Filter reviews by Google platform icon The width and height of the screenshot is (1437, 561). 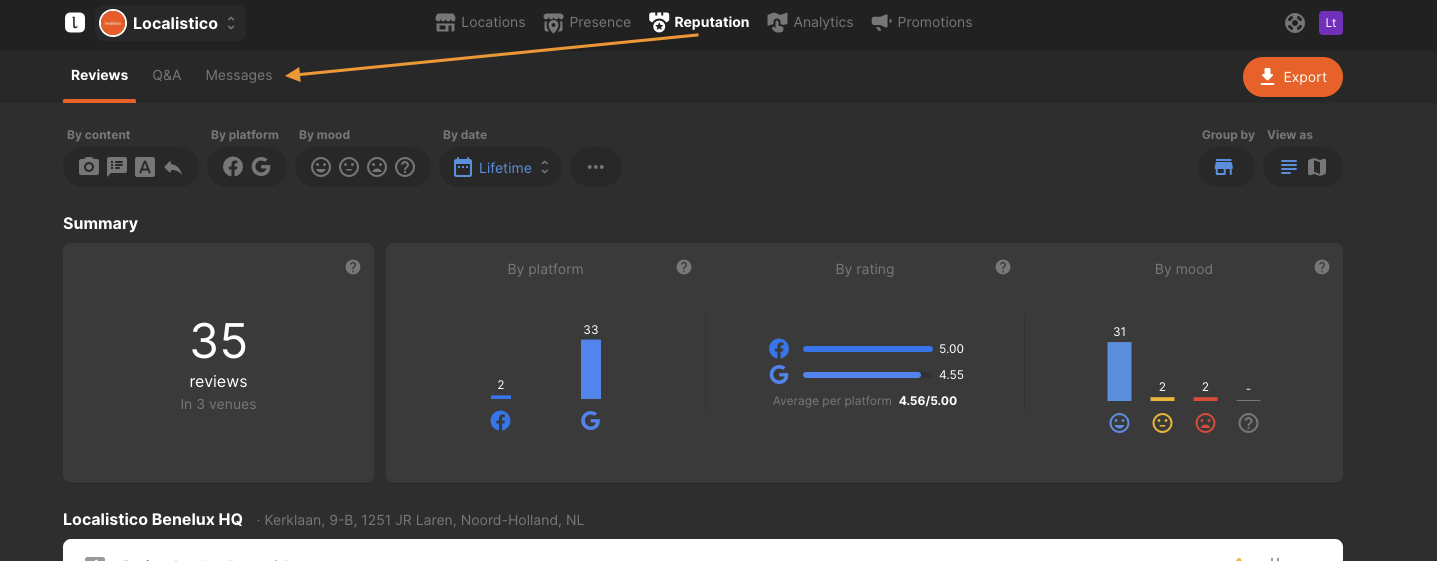coord(261,168)
